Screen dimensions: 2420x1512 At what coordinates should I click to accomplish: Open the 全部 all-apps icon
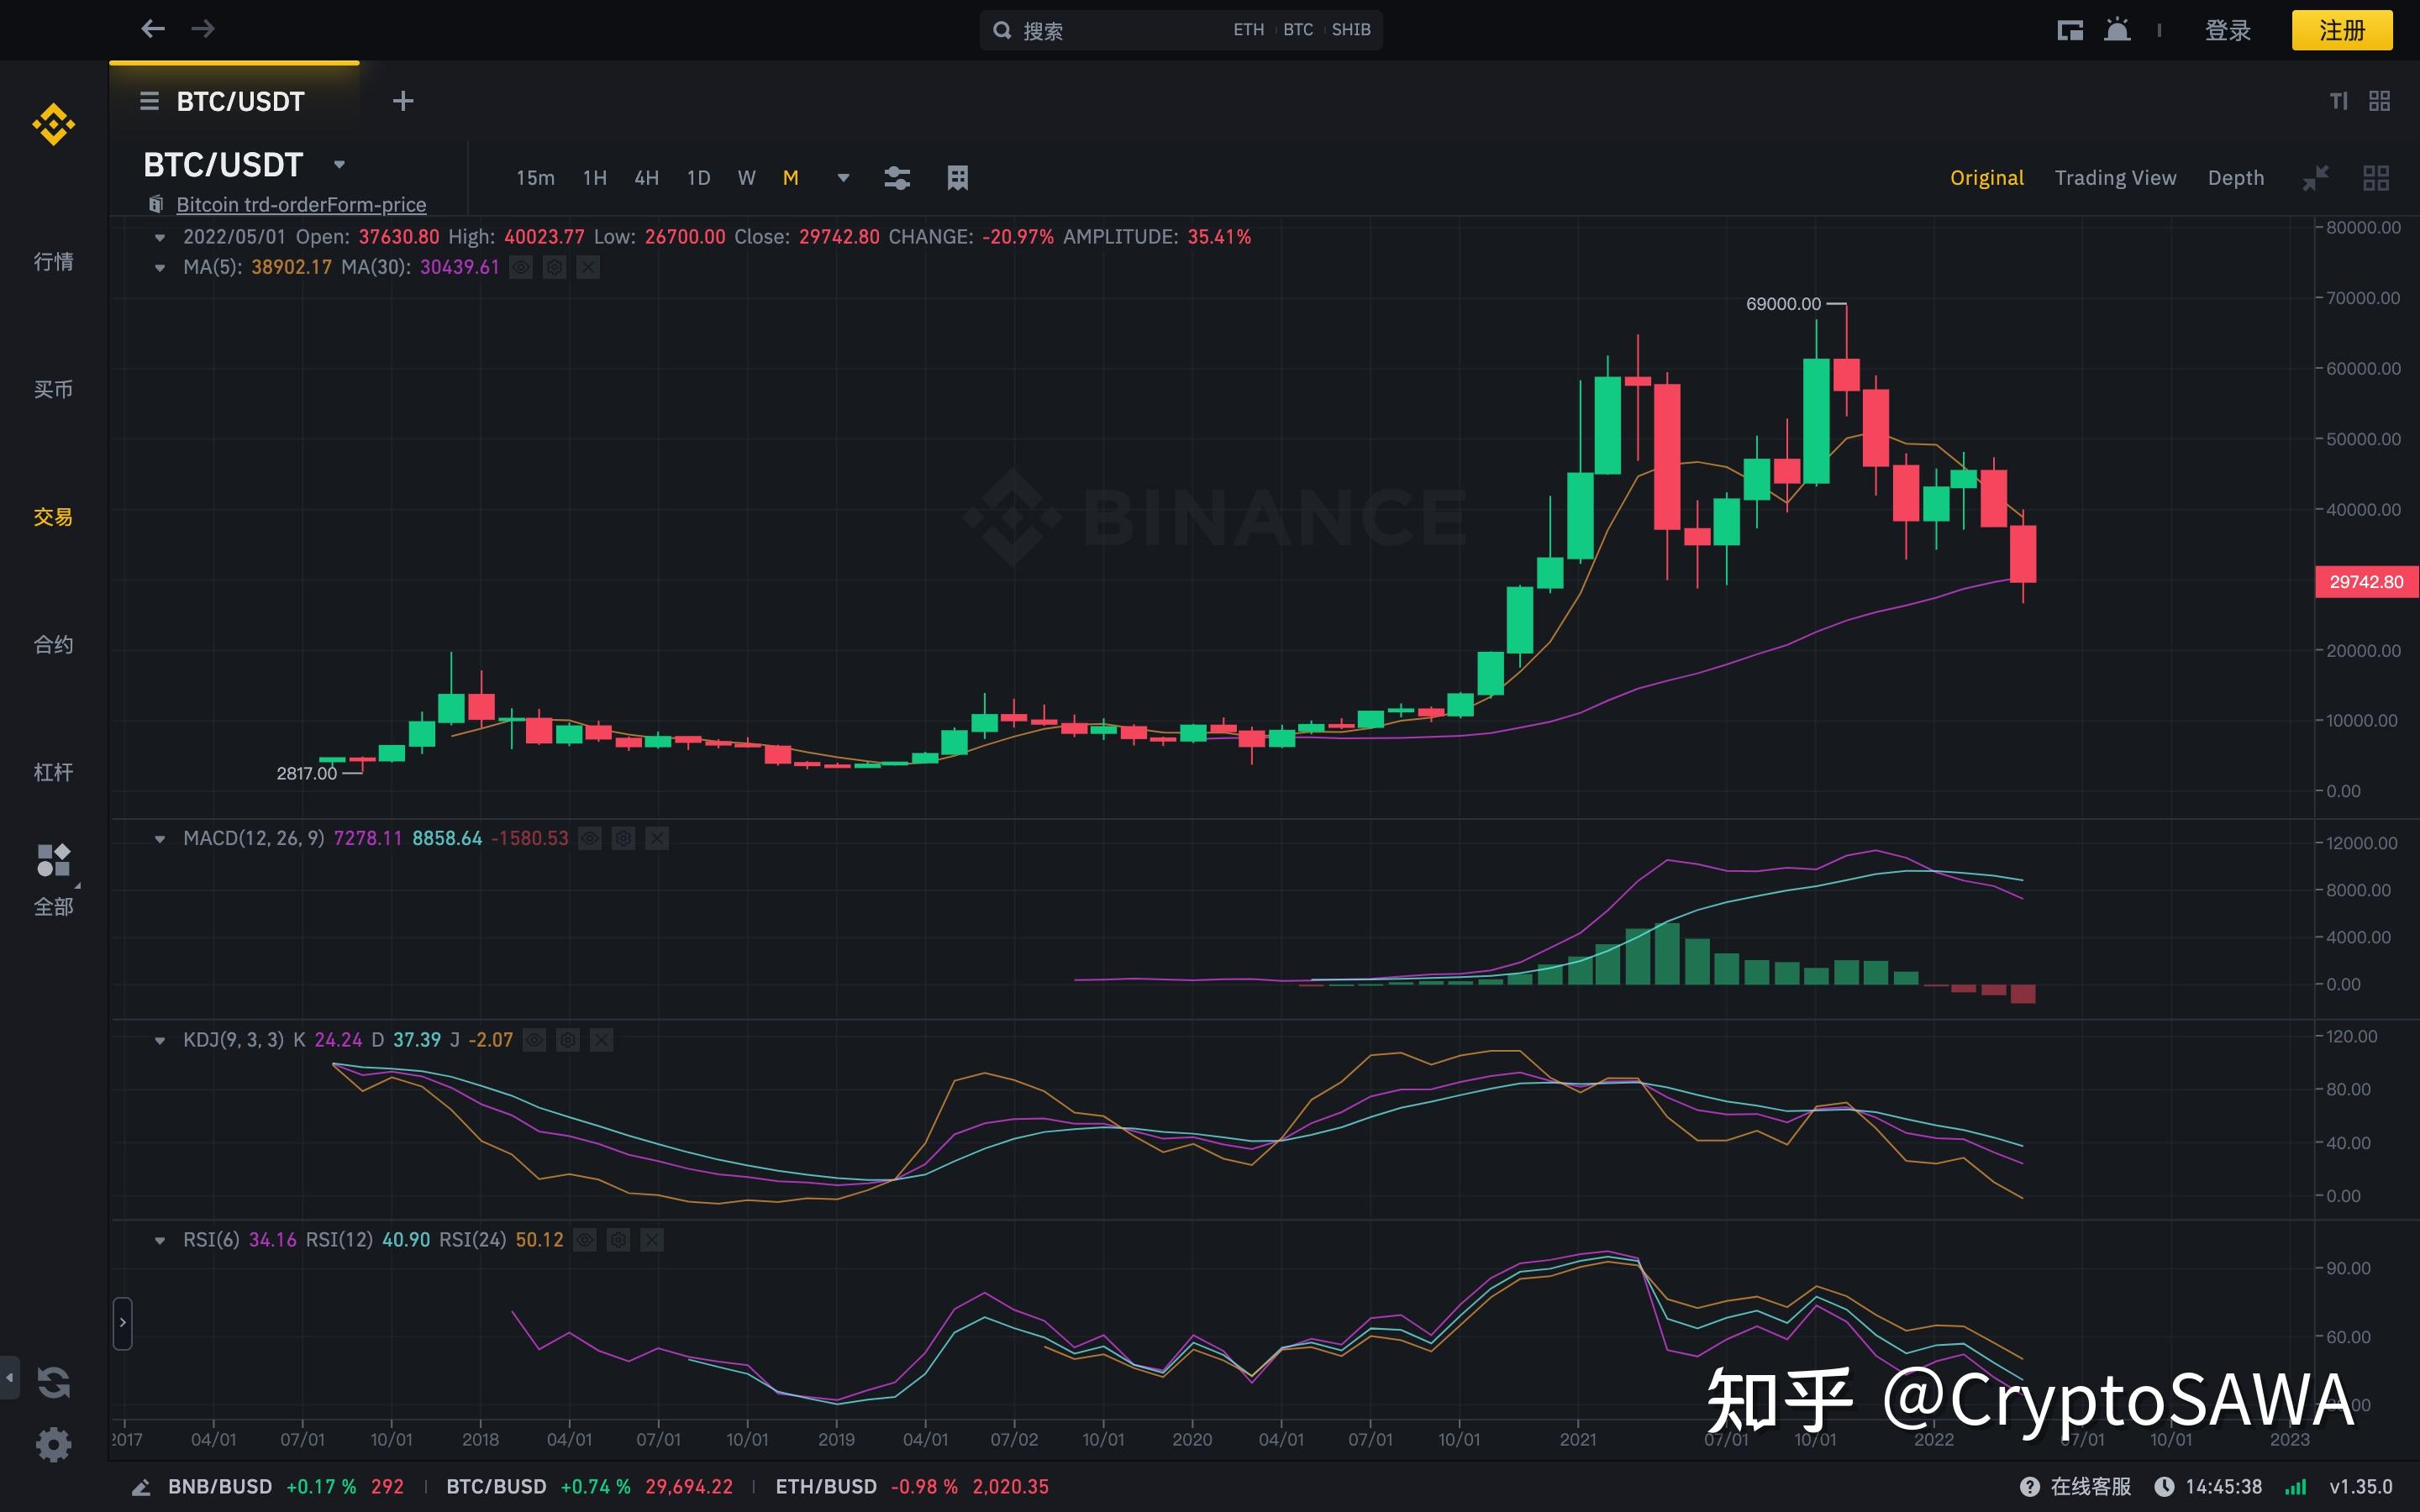click(x=53, y=860)
